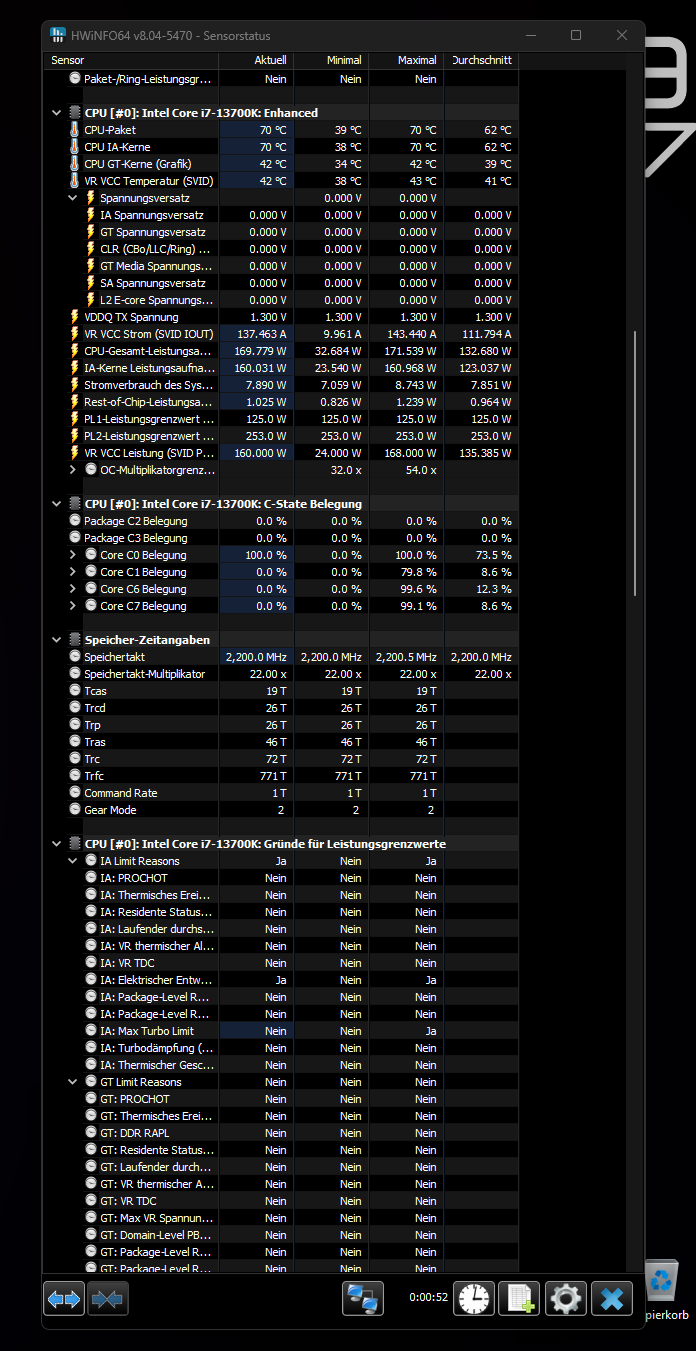Open sensor settings gear icon

565,1298
